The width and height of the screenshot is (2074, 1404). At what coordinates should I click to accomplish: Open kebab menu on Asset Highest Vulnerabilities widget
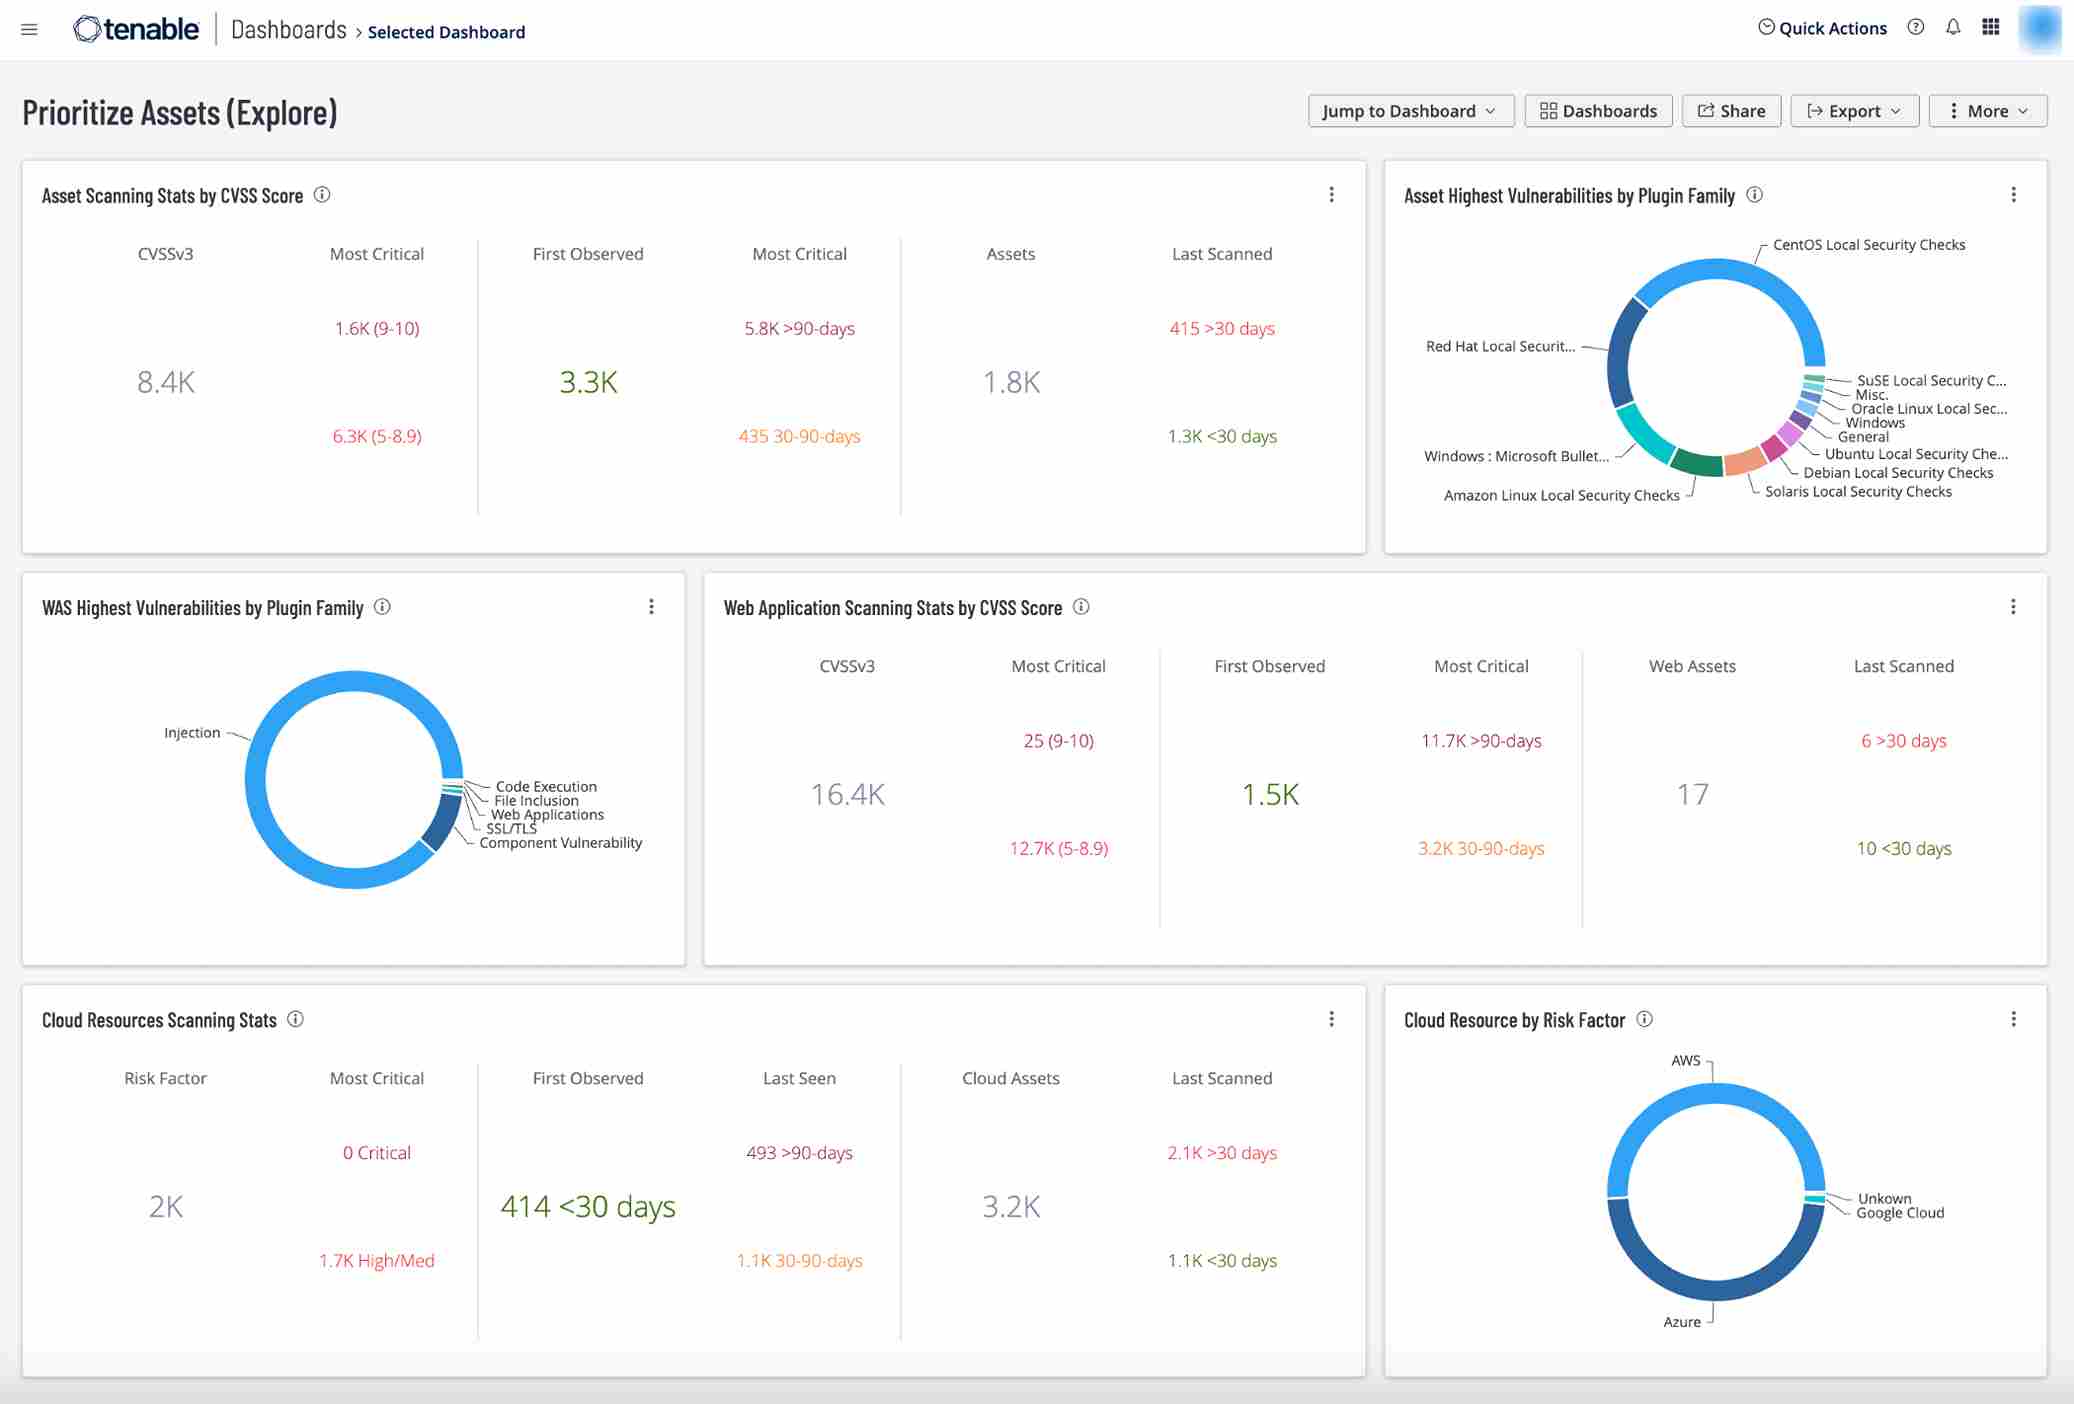point(2014,195)
